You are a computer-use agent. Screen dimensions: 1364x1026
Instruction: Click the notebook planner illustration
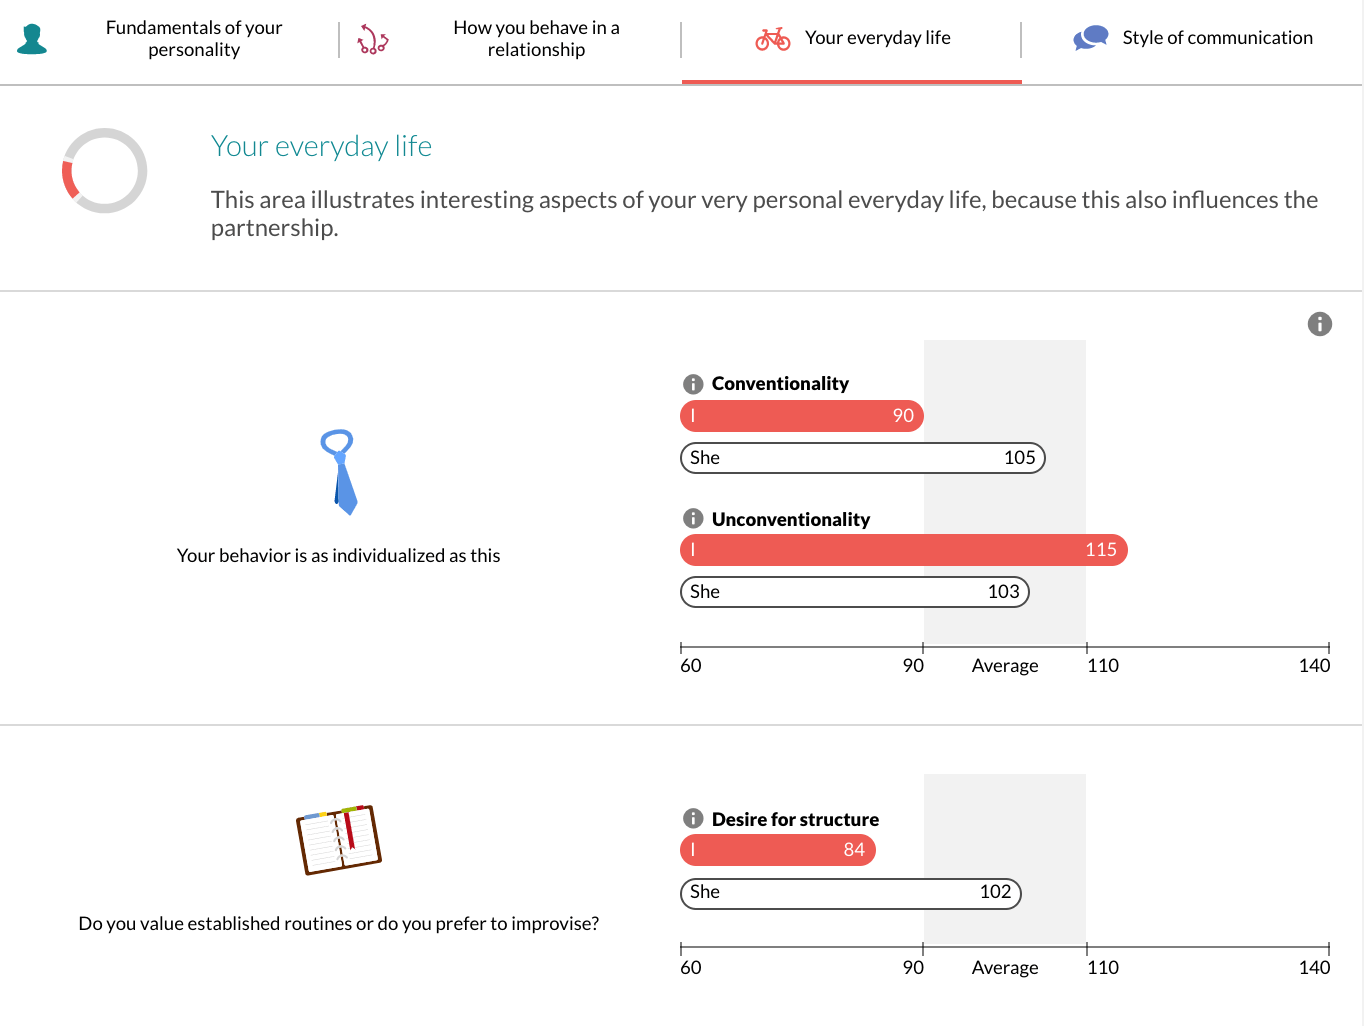(x=339, y=840)
